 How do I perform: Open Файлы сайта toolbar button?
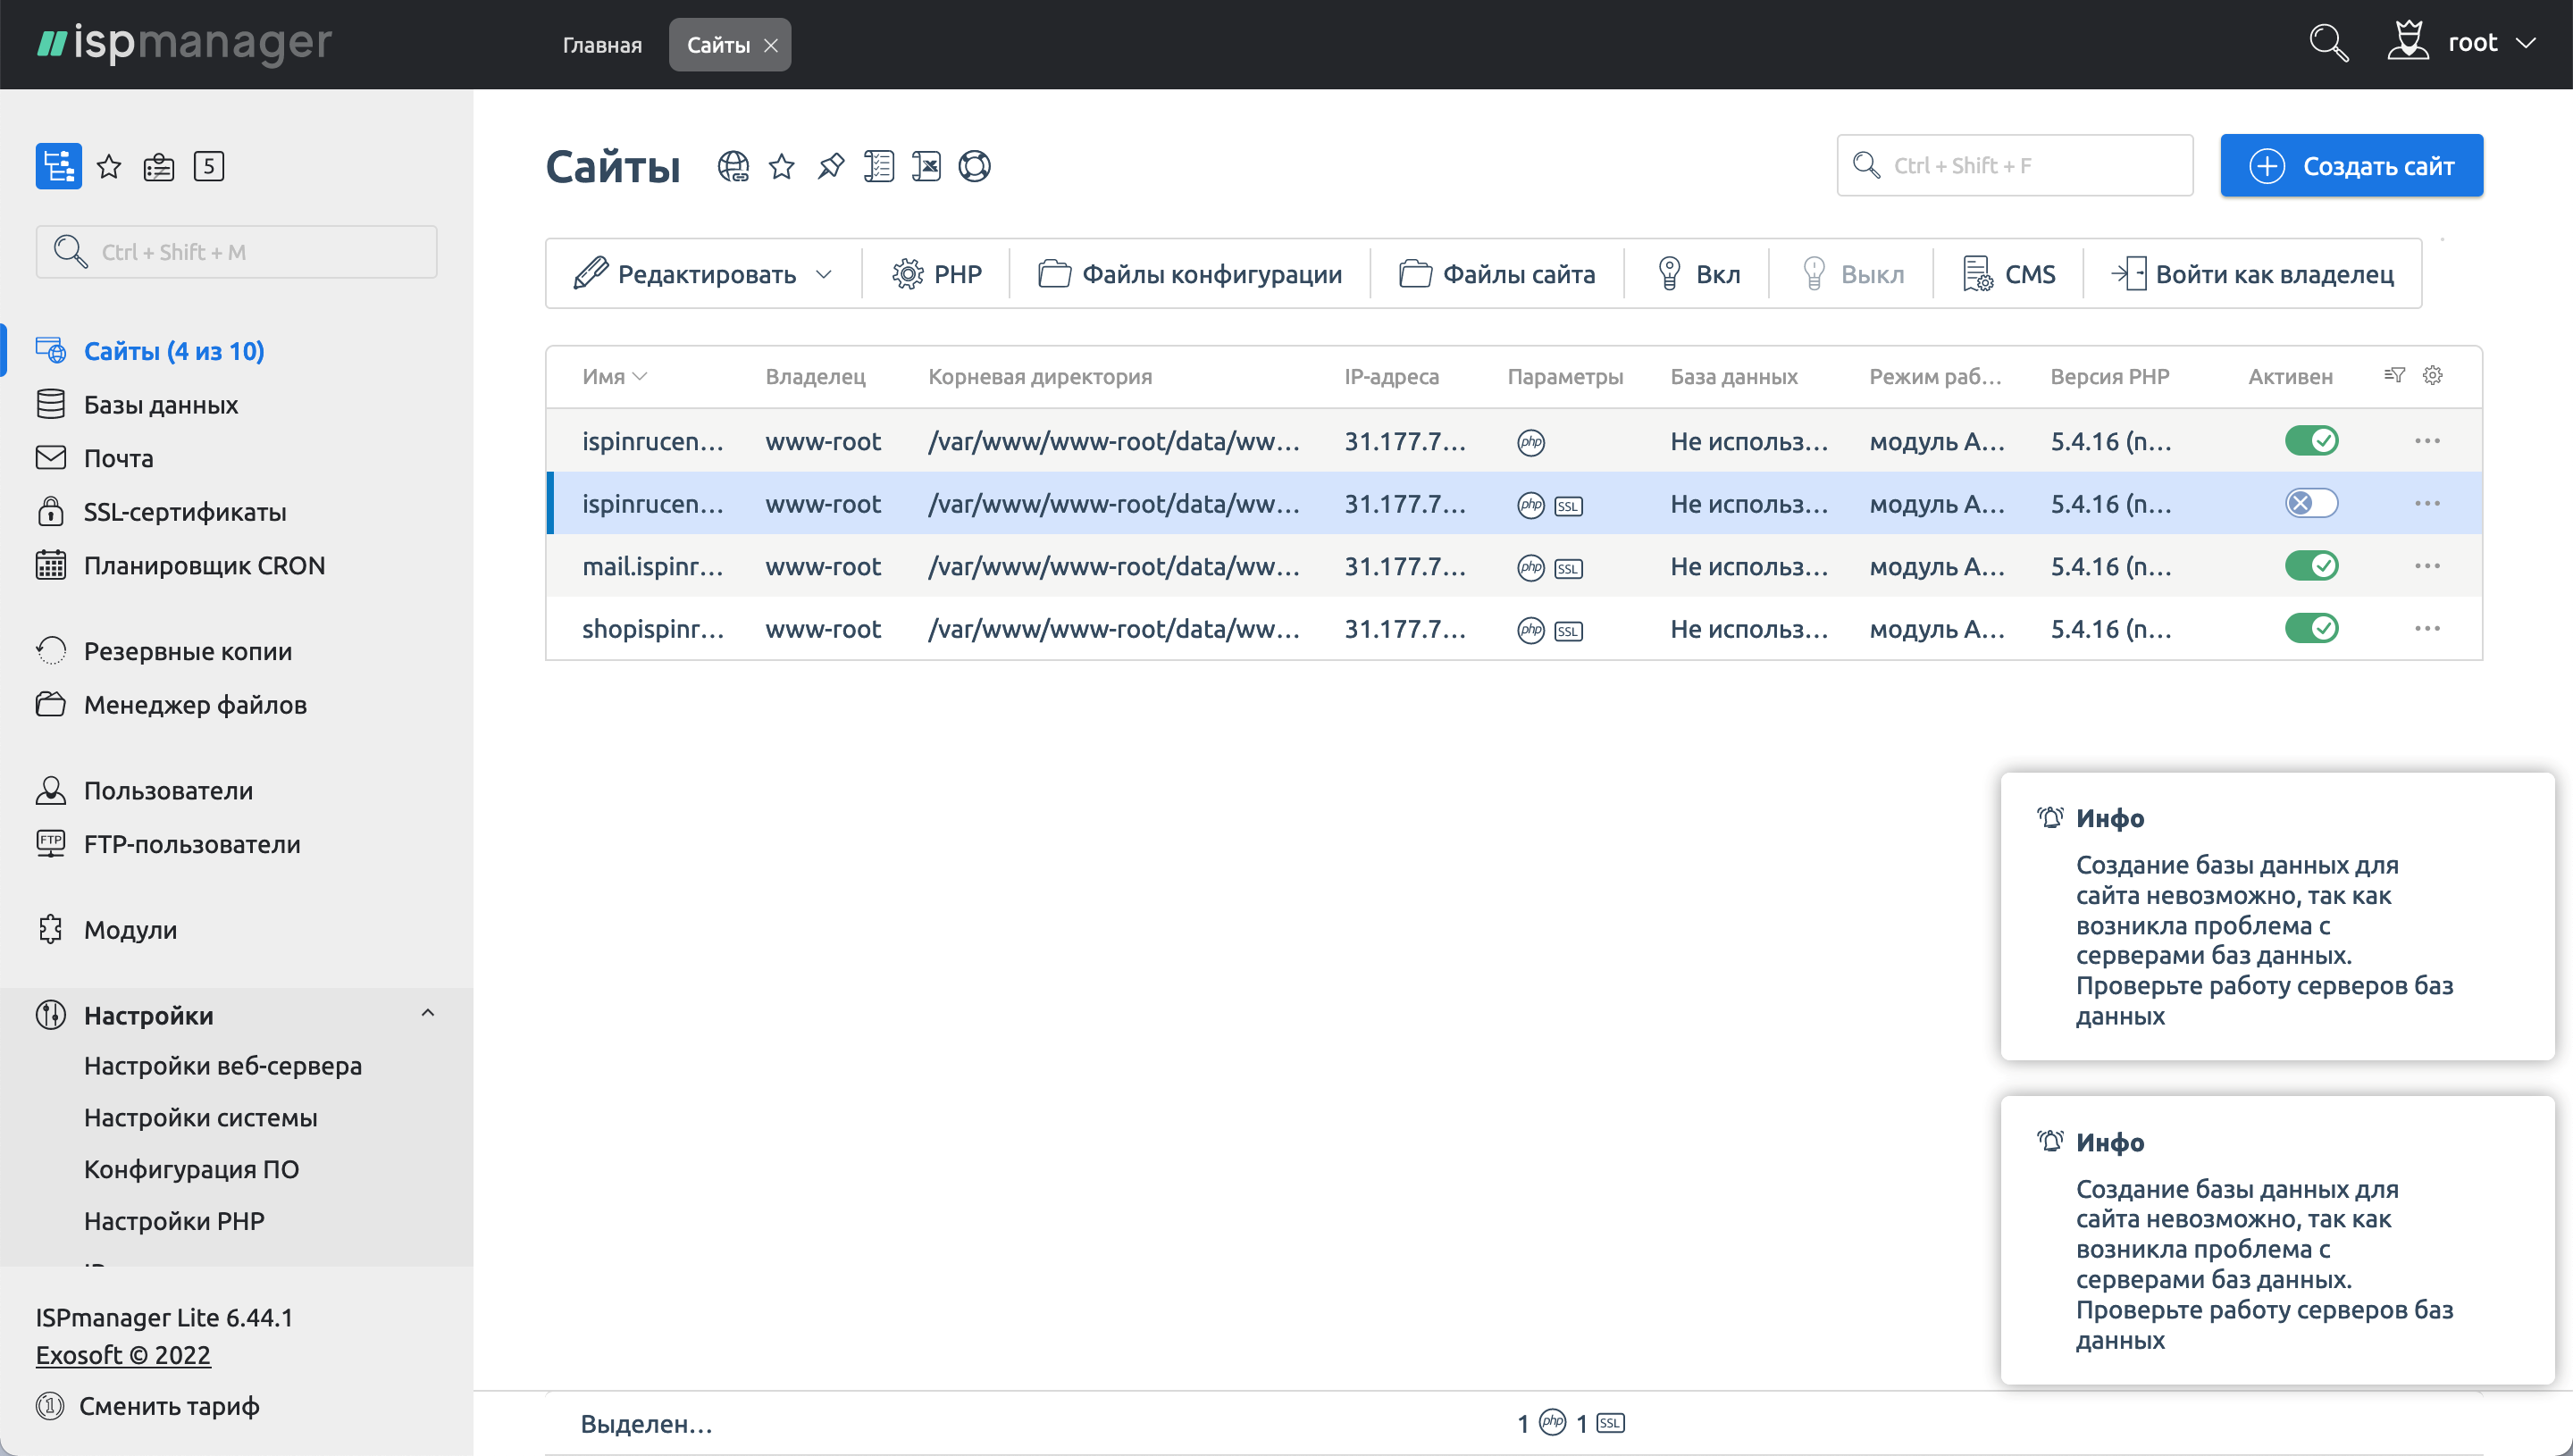click(x=1497, y=274)
